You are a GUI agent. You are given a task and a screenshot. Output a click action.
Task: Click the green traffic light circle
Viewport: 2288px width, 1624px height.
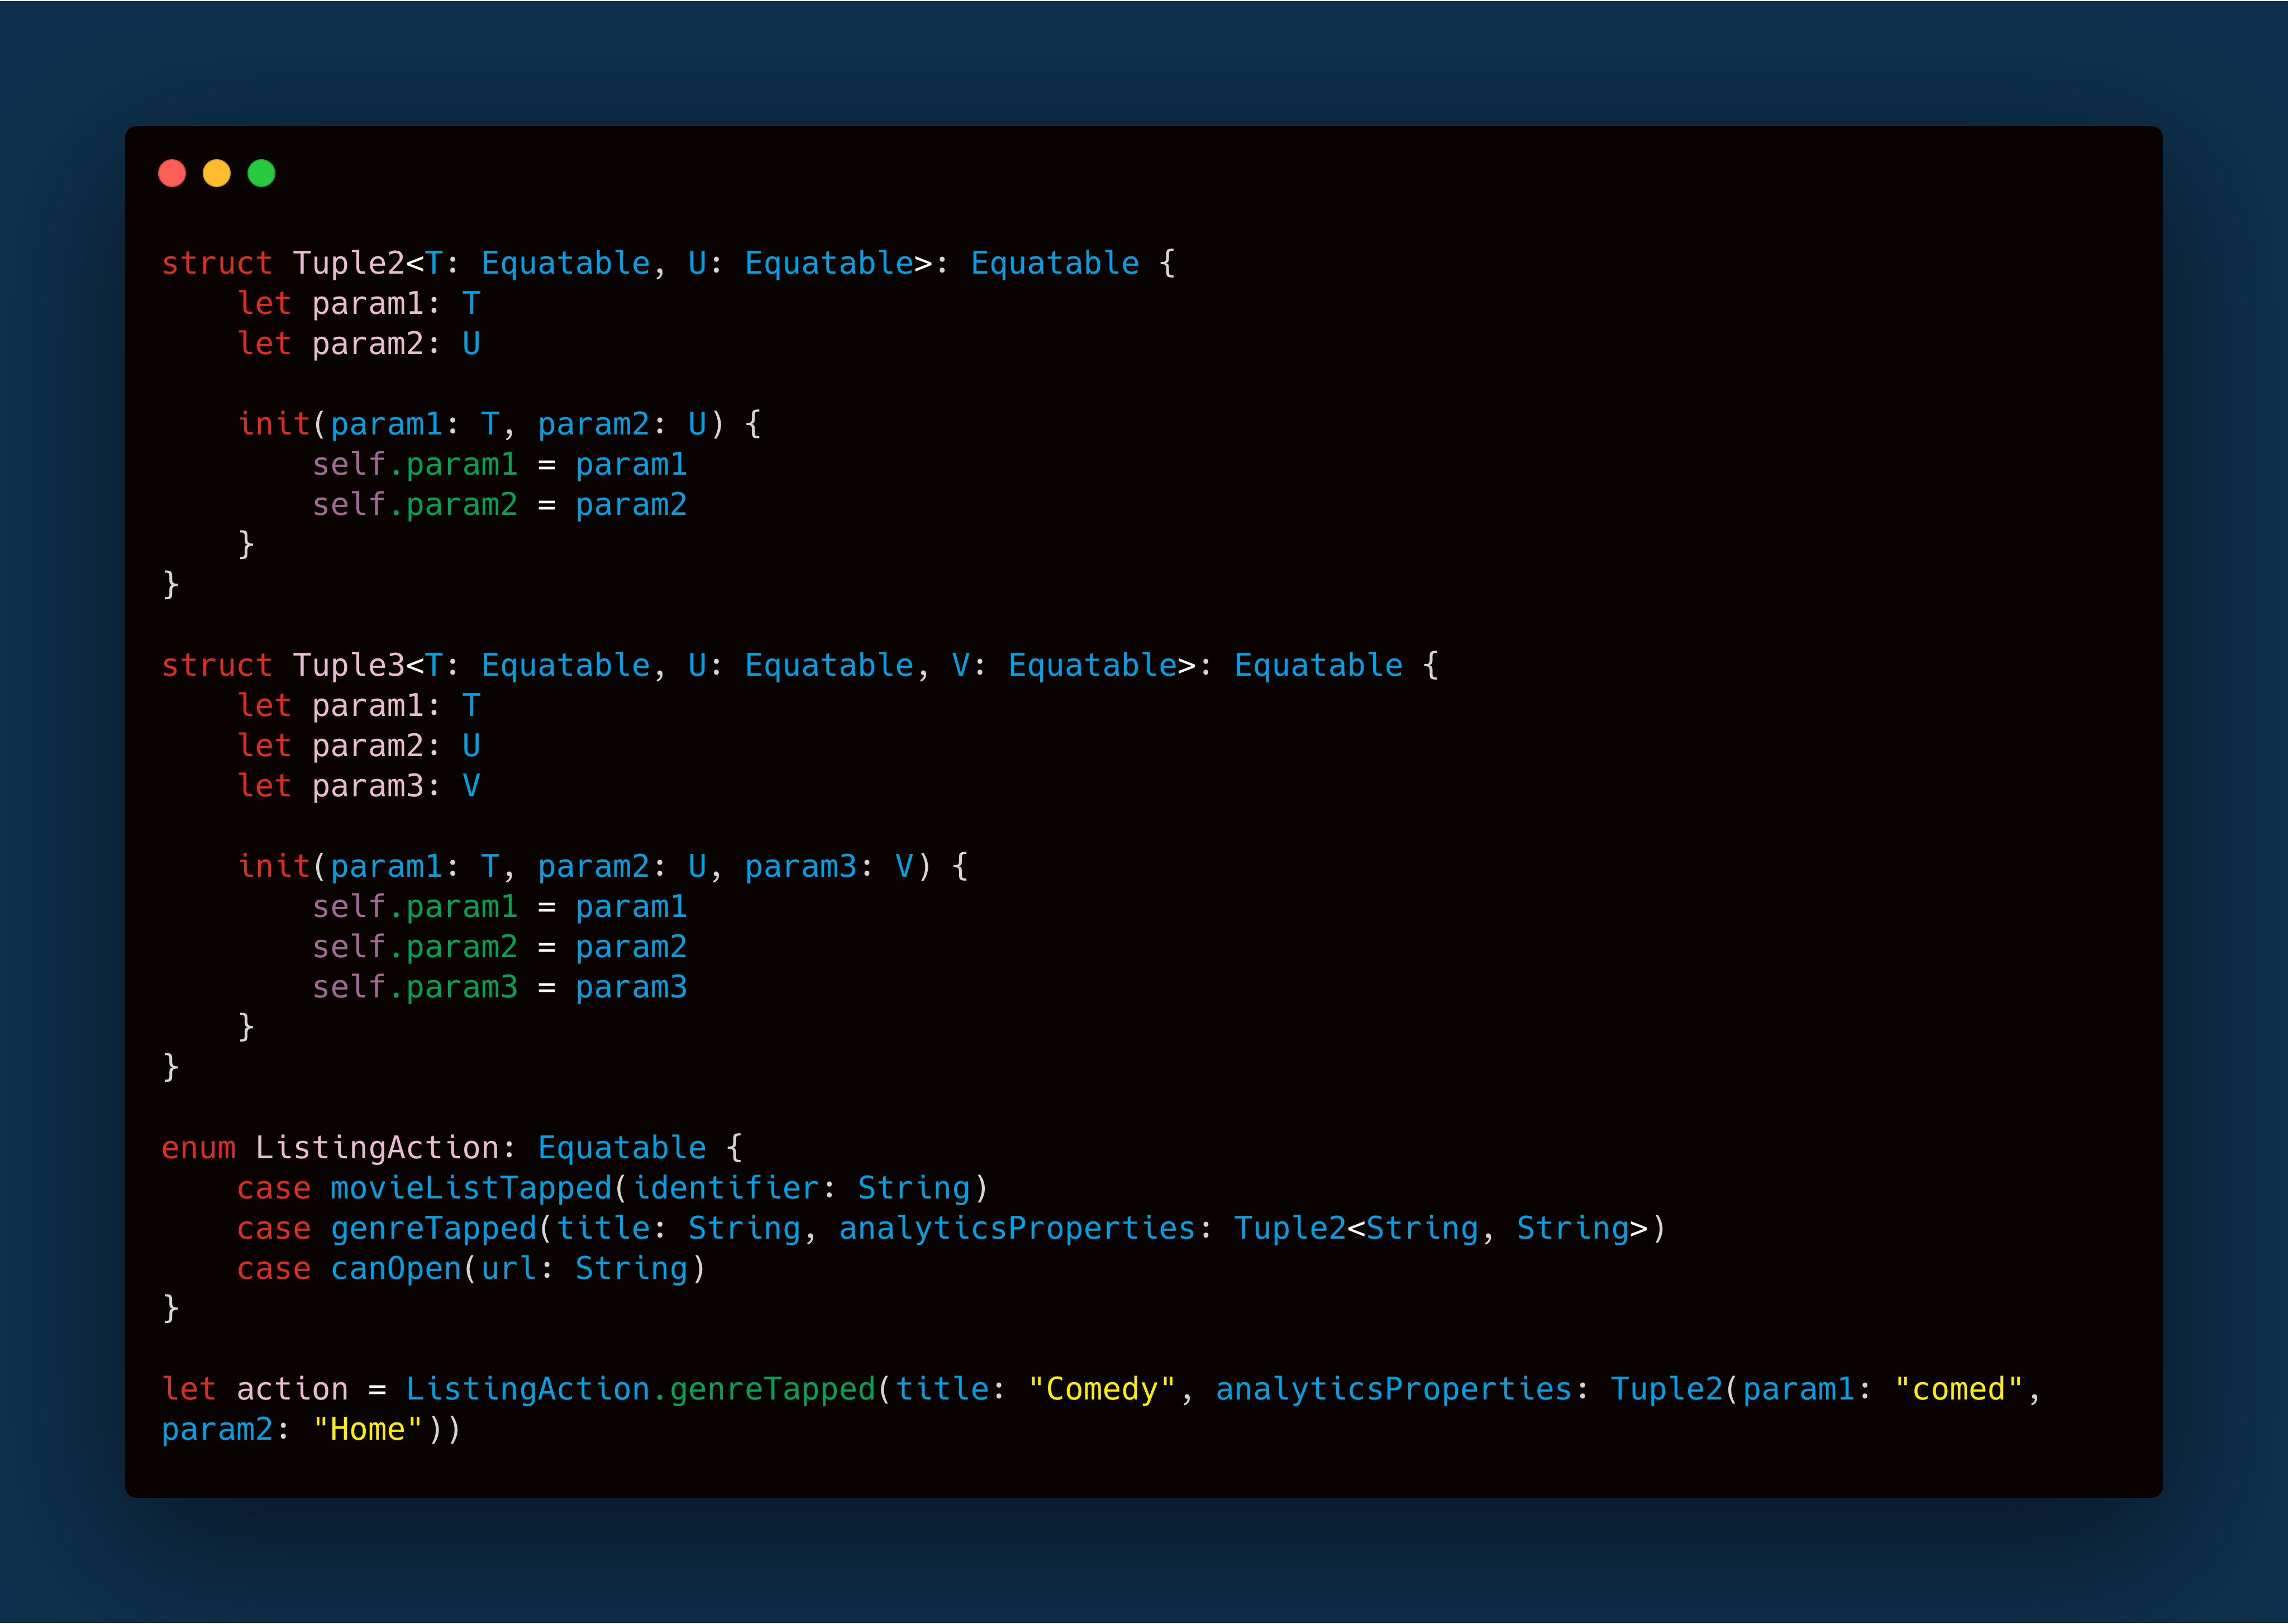pyautogui.click(x=263, y=173)
